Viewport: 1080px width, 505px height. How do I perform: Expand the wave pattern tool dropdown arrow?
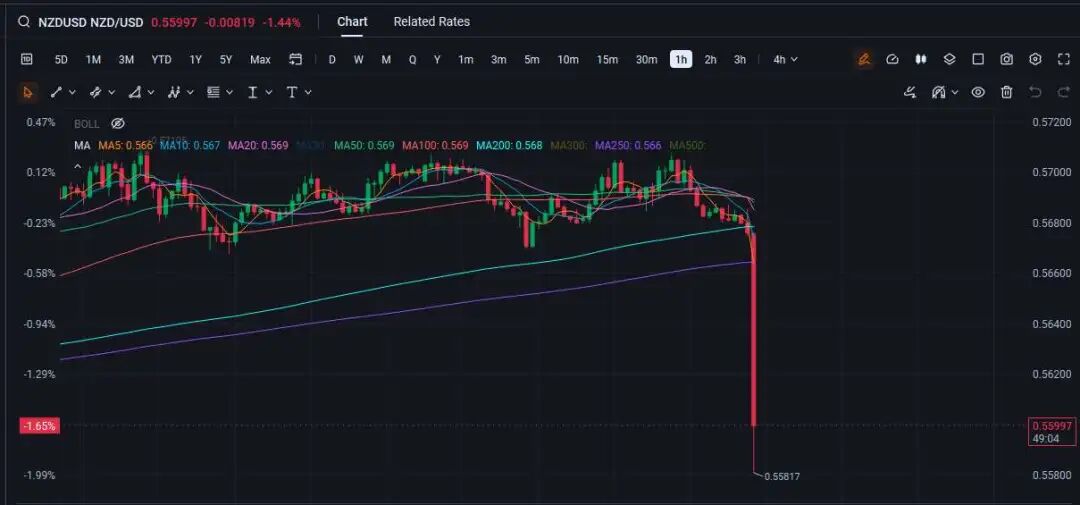190,92
